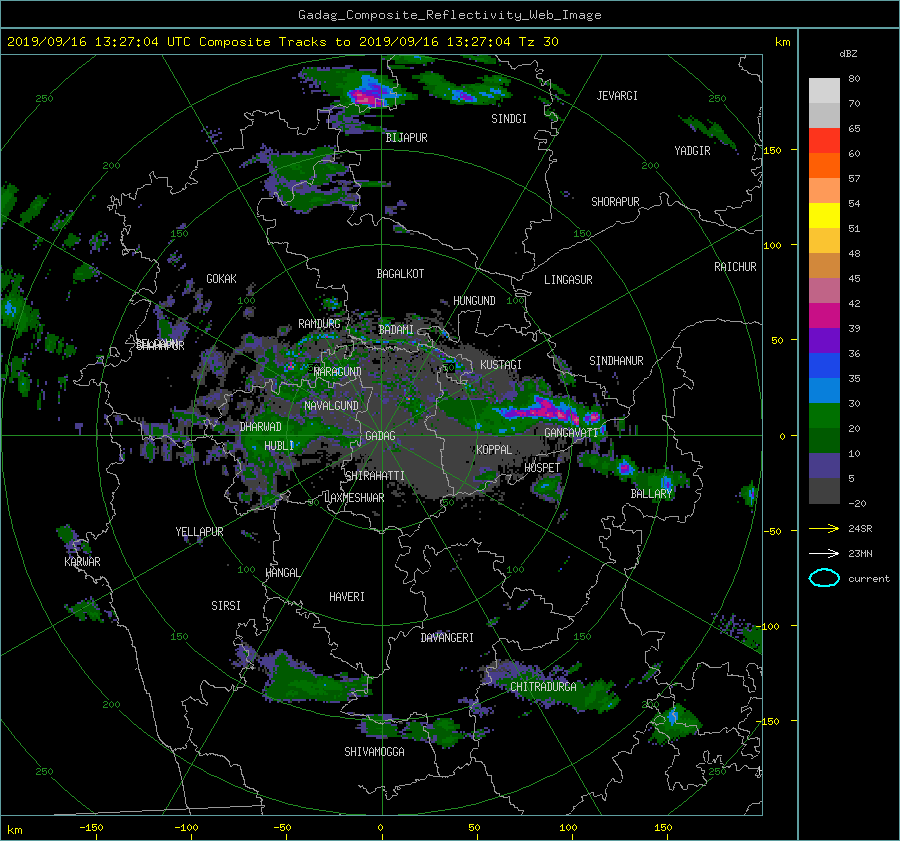The width and height of the screenshot is (900, 841).
Task: Click the BAGALKOT city label
Action: click(x=400, y=274)
